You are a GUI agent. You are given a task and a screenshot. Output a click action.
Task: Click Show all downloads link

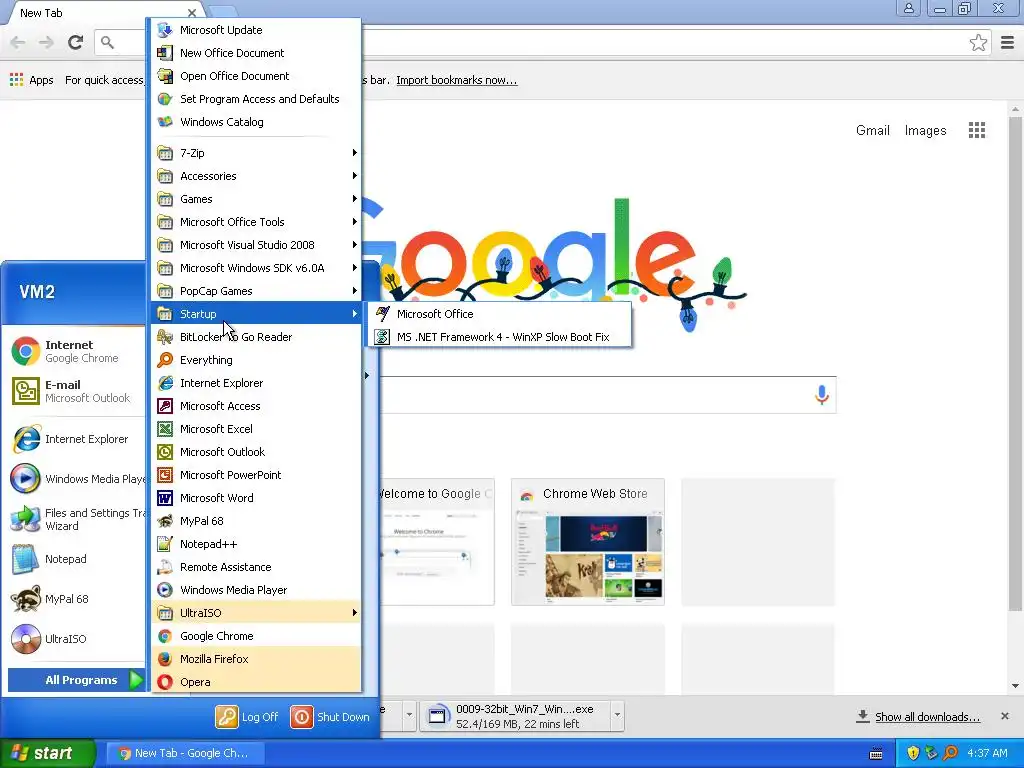[927, 717]
